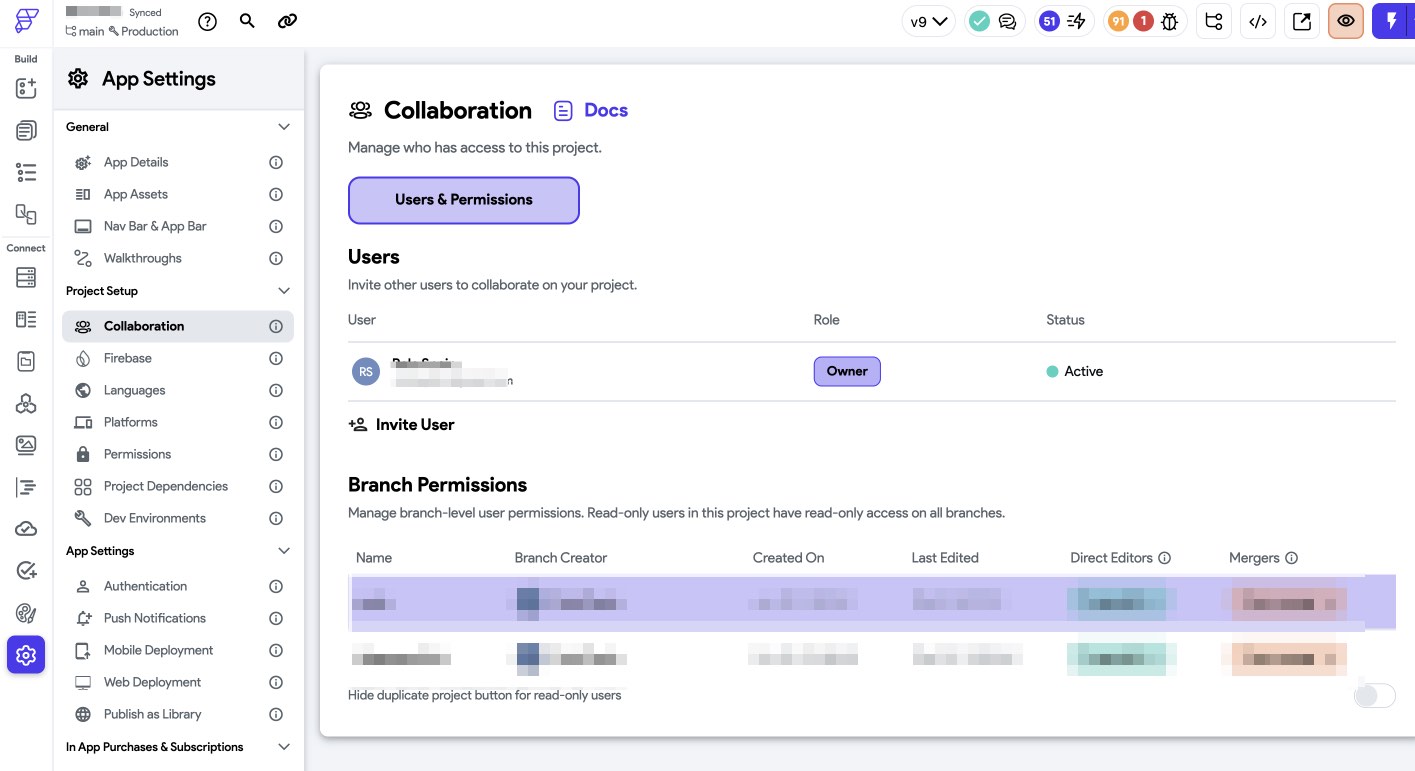
Task: Open the Firebase settings item
Action: point(128,358)
